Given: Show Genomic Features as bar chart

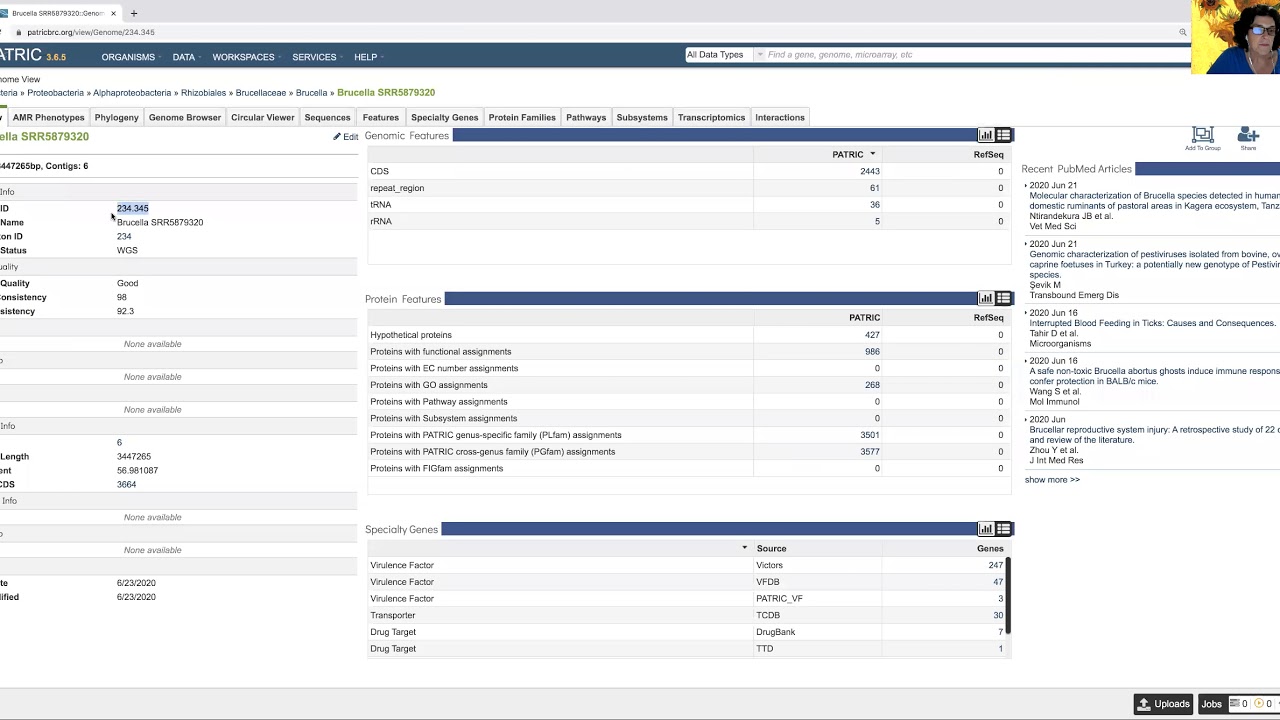Looking at the screenshot, I should pyautogui.click(x=986, y=135).
